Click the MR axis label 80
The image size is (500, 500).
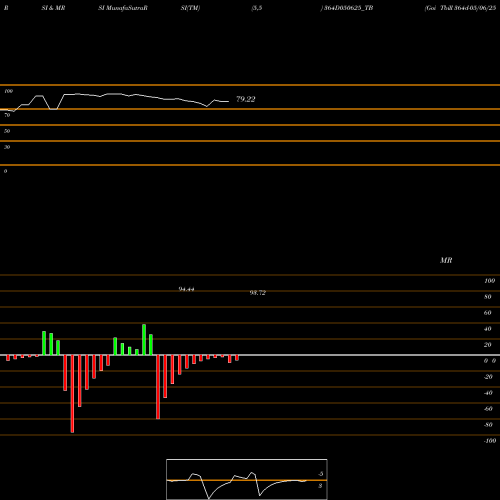coord(488,297)
